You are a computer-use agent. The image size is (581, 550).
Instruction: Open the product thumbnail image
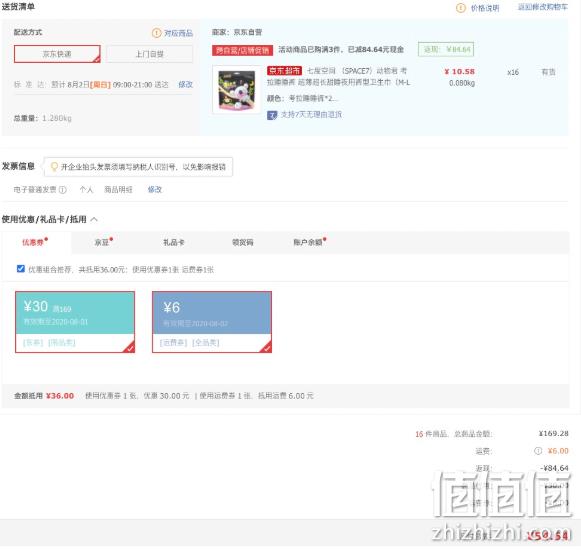click(237, 89)
